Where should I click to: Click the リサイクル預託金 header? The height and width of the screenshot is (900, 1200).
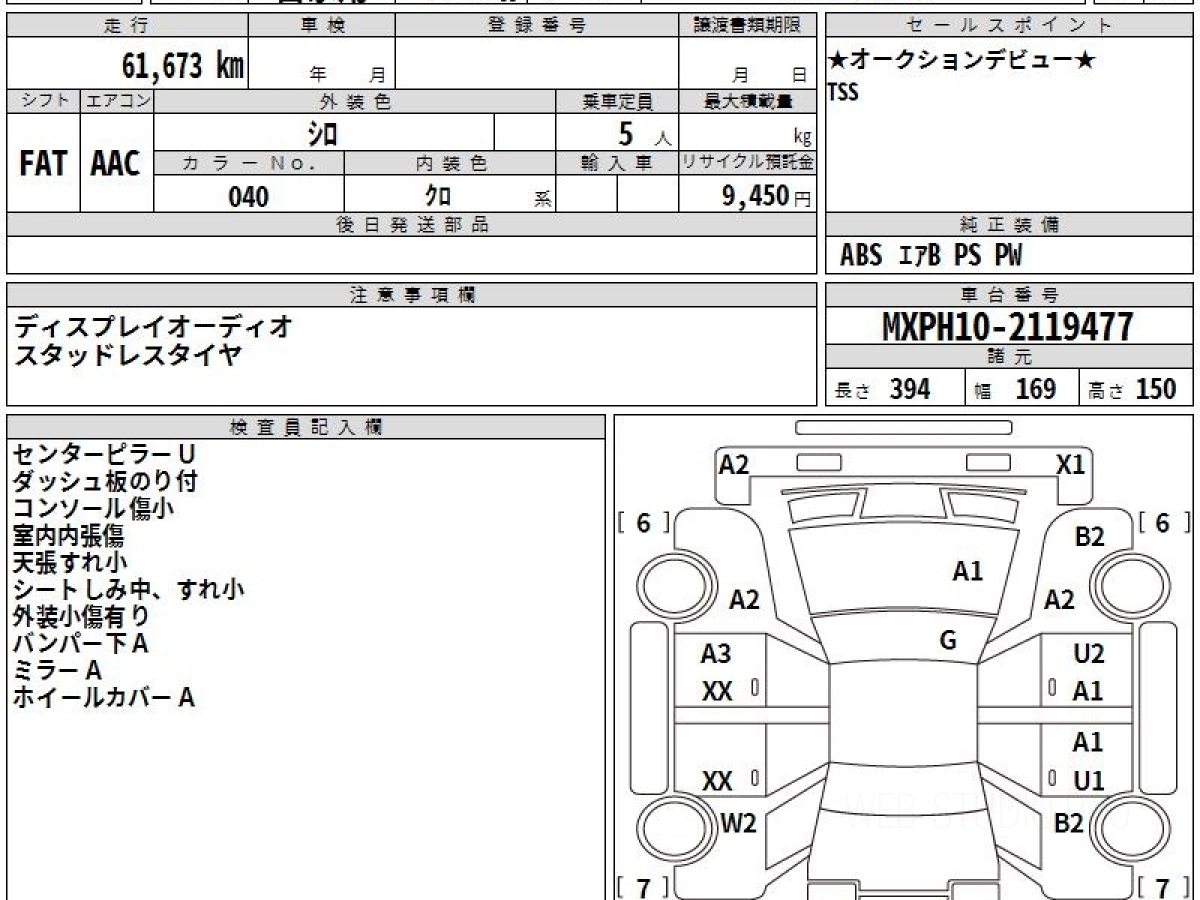[x=747, y=163]
